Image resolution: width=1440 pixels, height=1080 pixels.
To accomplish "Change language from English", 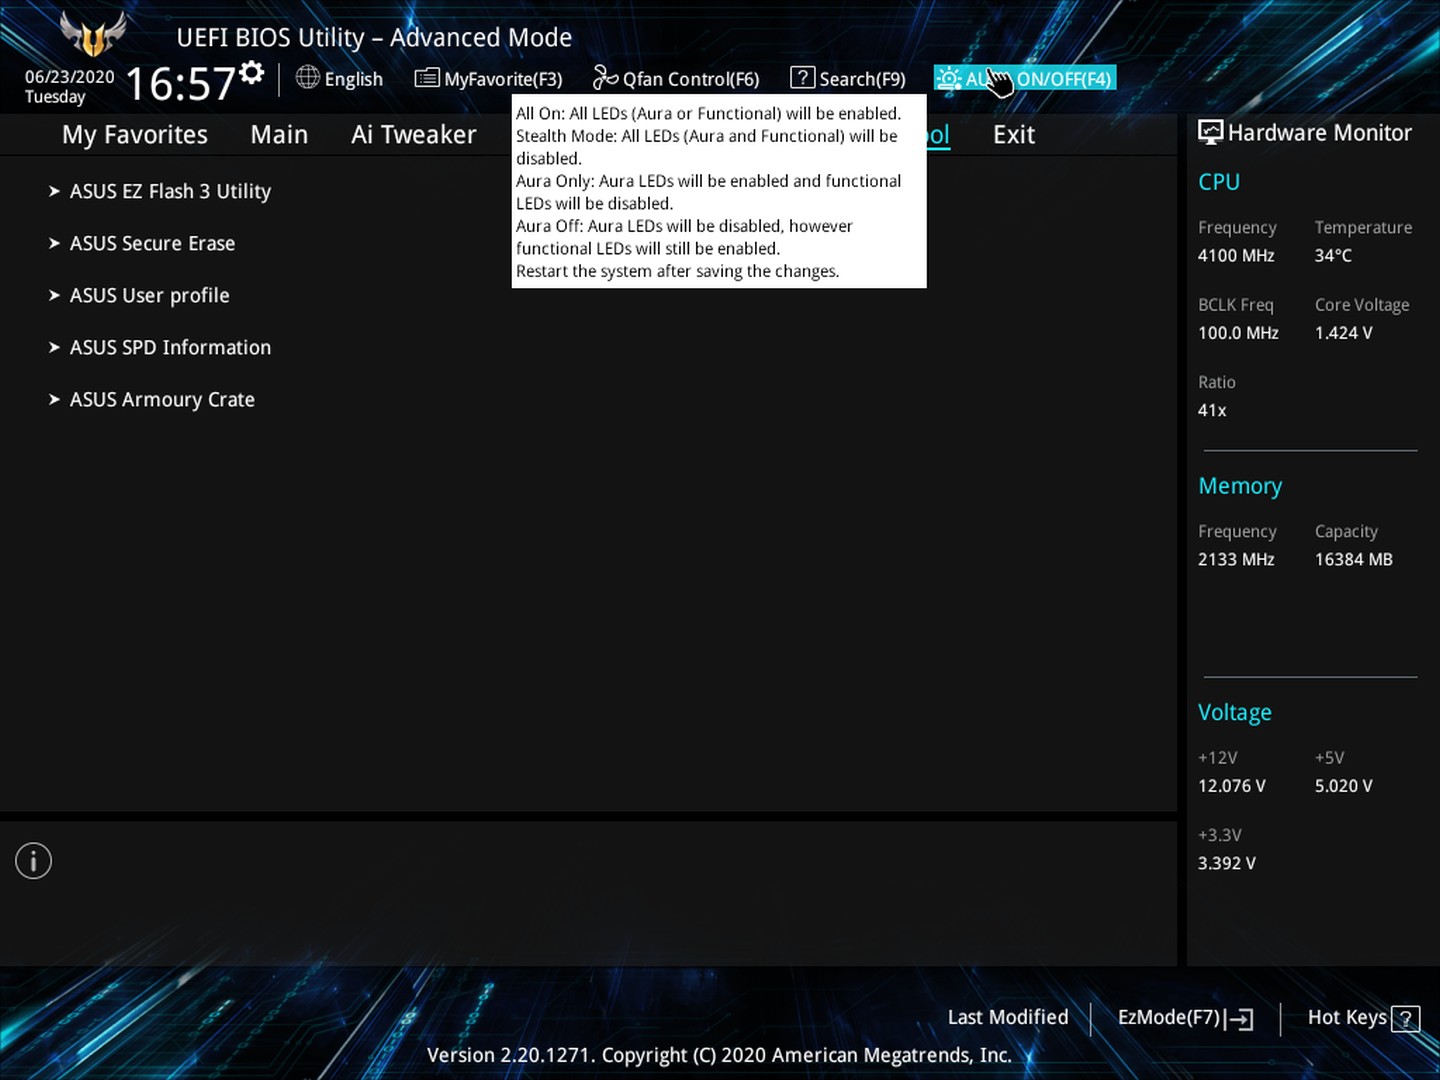I will click(353, 79).
